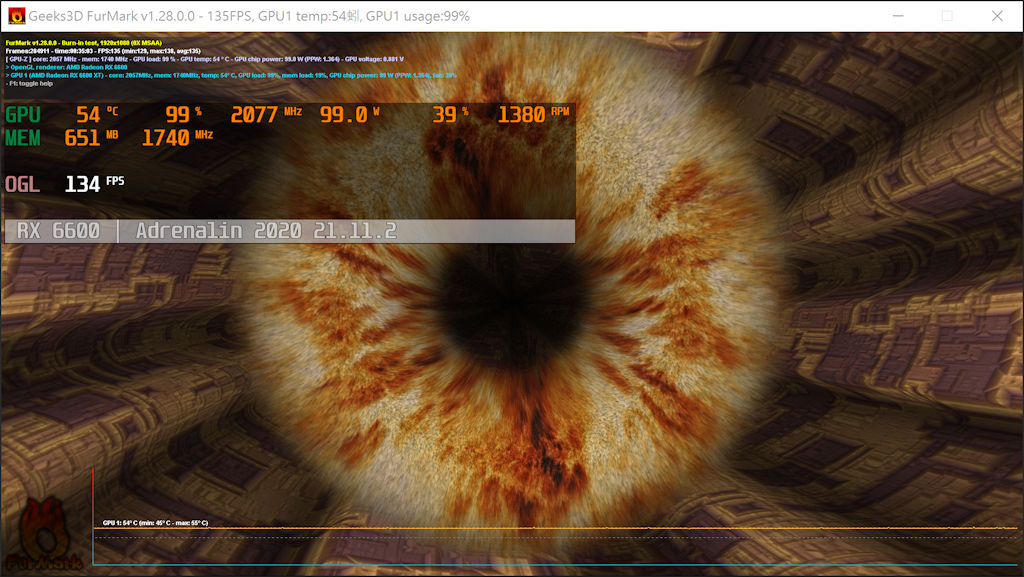Minimize the FurMark window
This screenshot has height=577, width=1024.
point(898,16)
